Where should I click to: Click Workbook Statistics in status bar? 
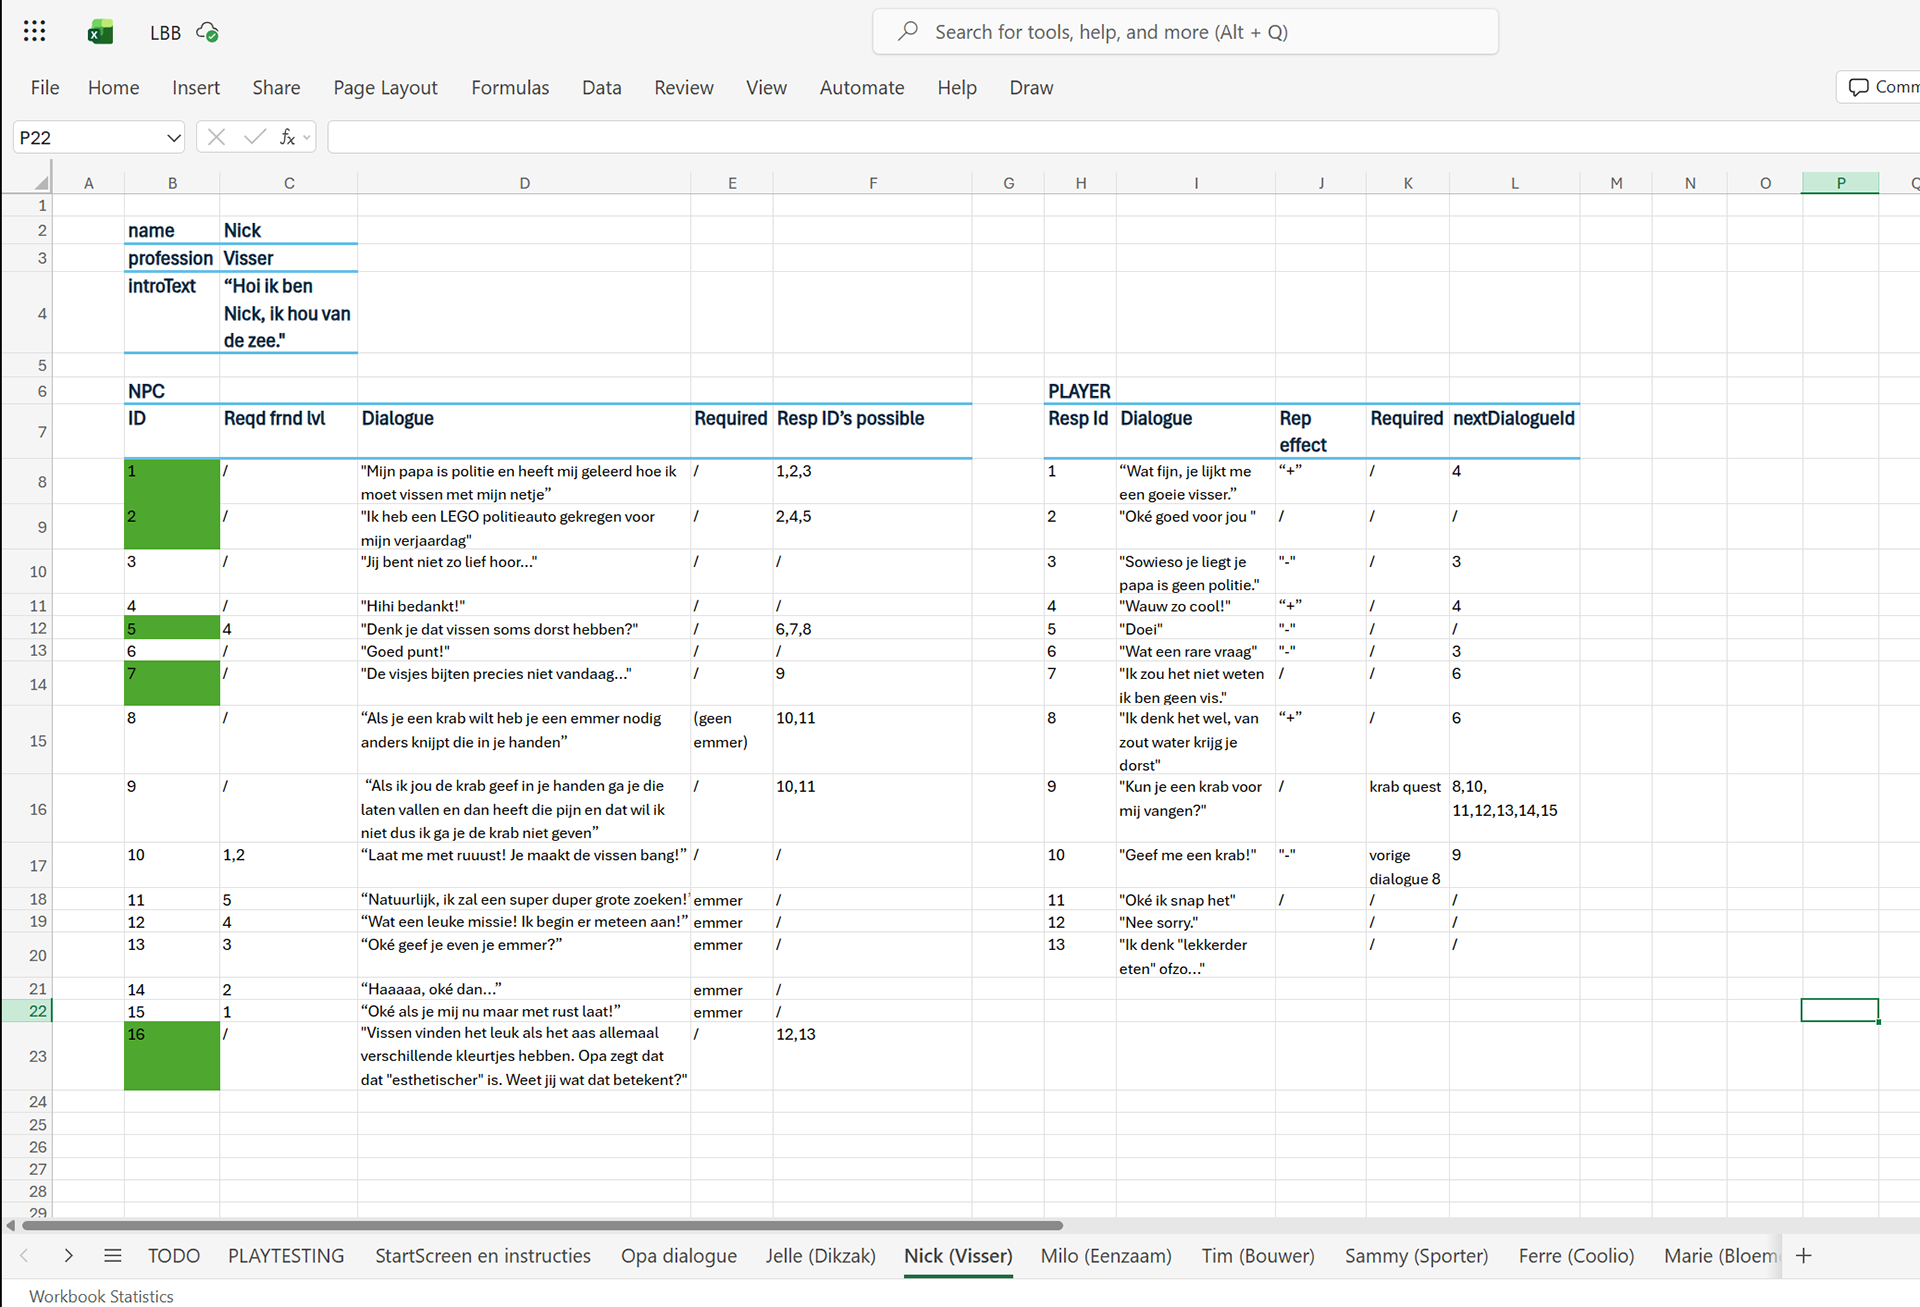[x=101, y=1296]
